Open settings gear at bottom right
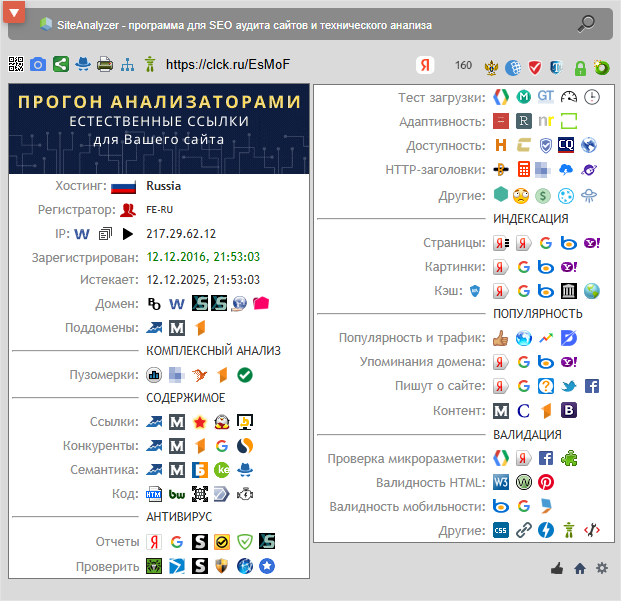 tap(602, 568)
